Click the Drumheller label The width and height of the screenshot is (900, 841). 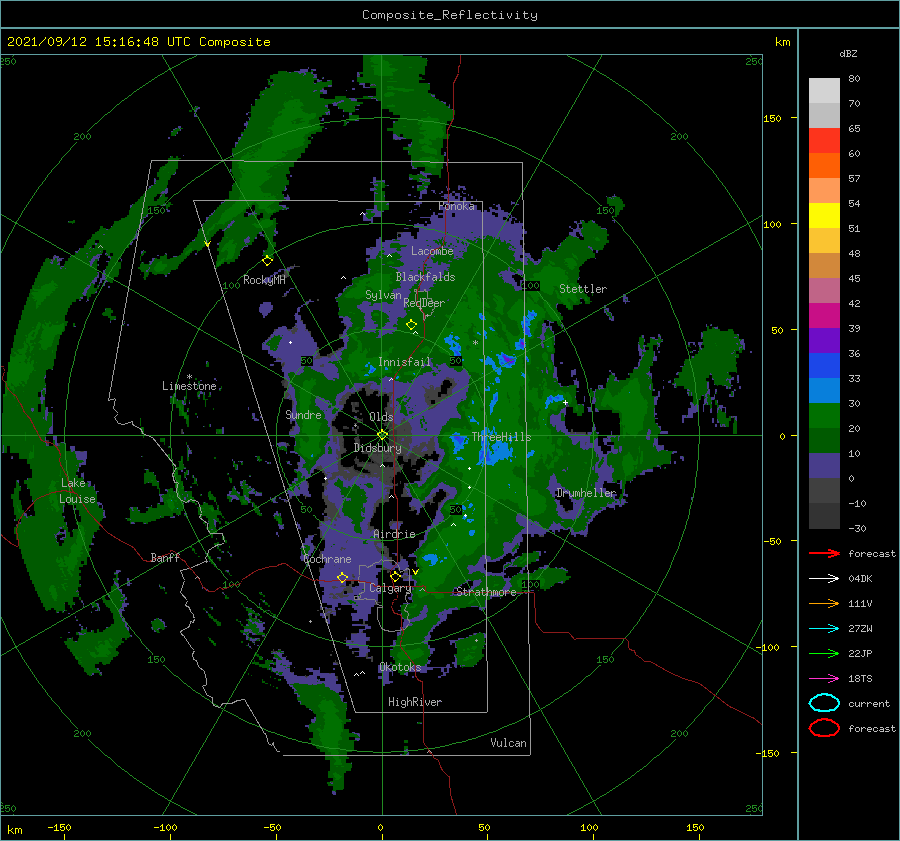tap(586, 493)
